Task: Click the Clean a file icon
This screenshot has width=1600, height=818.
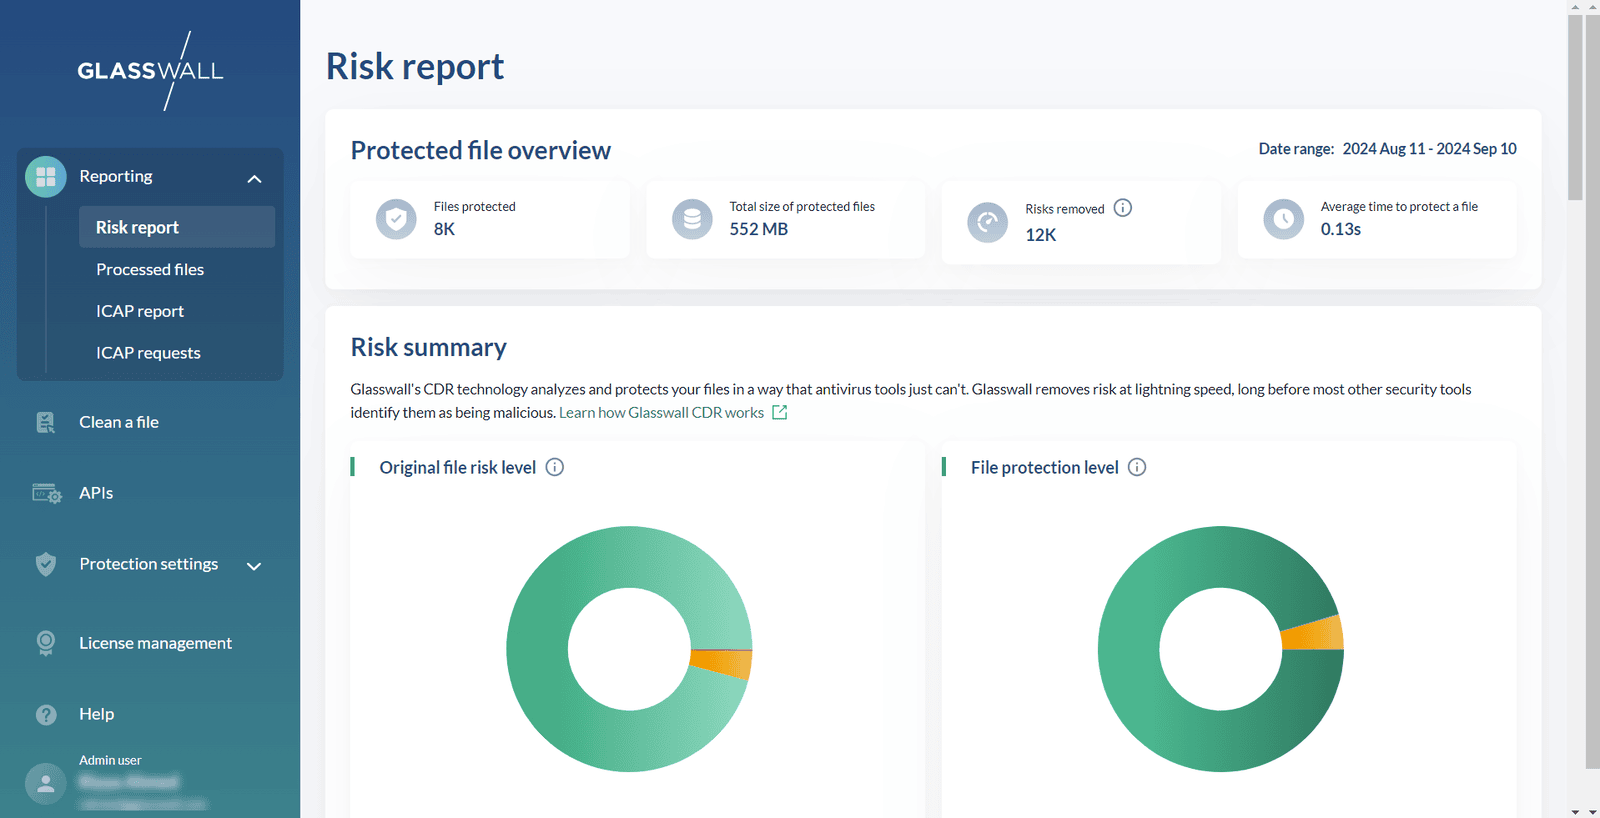Action: click(x=46, y=422)
